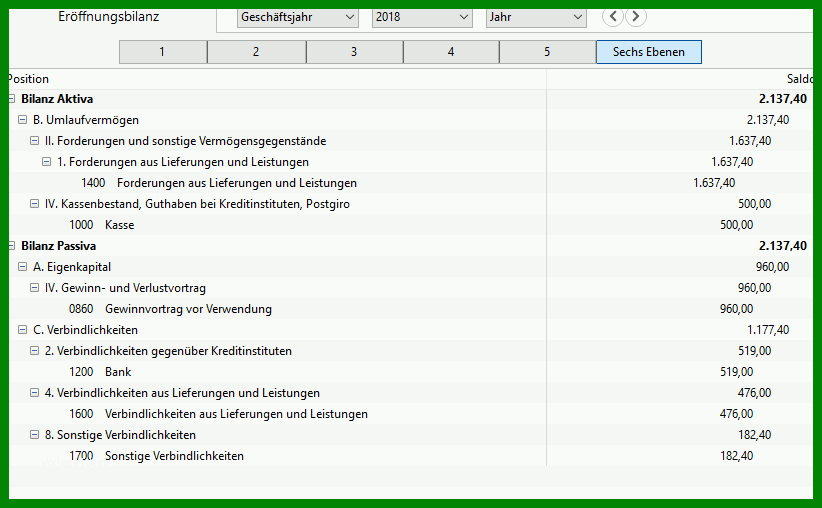
Task: Select account 0860 Gewinnvortrag vor Verwendung
Action: point(410,309)
